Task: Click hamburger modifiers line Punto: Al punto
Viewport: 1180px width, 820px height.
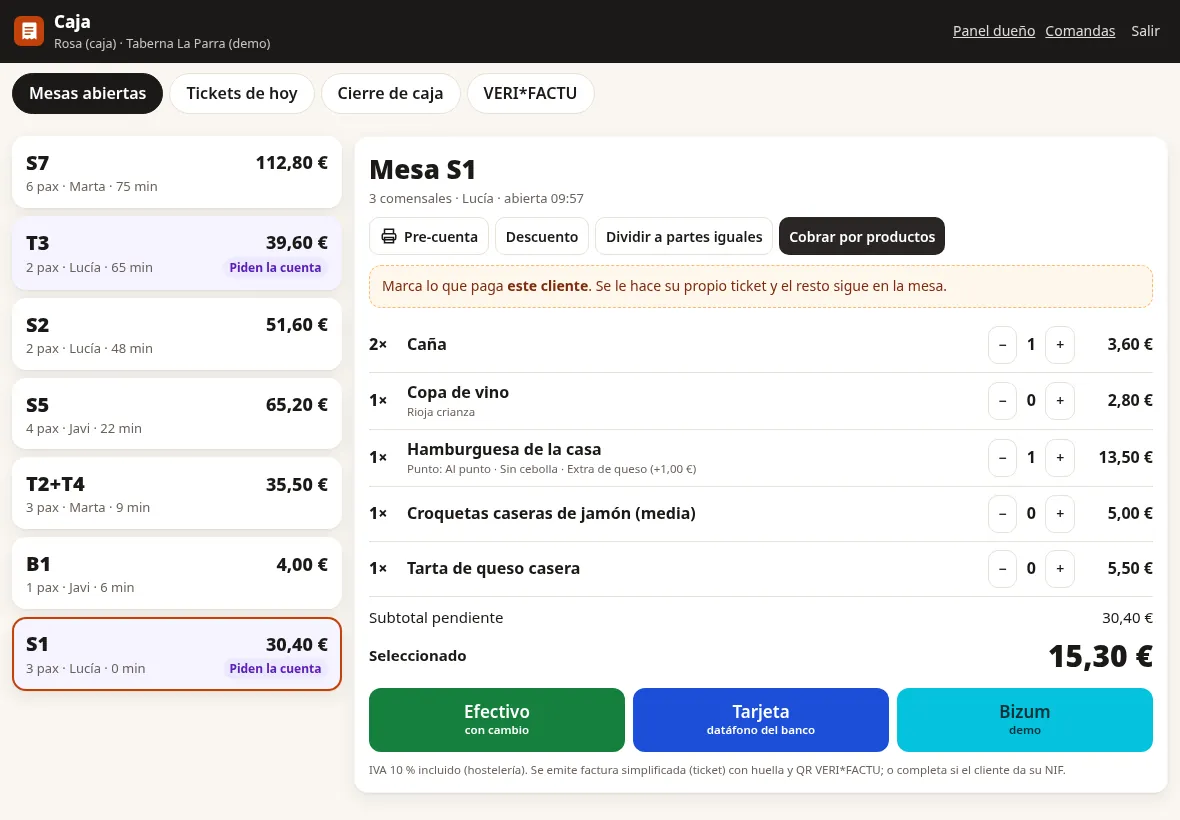Action: click(552, 469)
